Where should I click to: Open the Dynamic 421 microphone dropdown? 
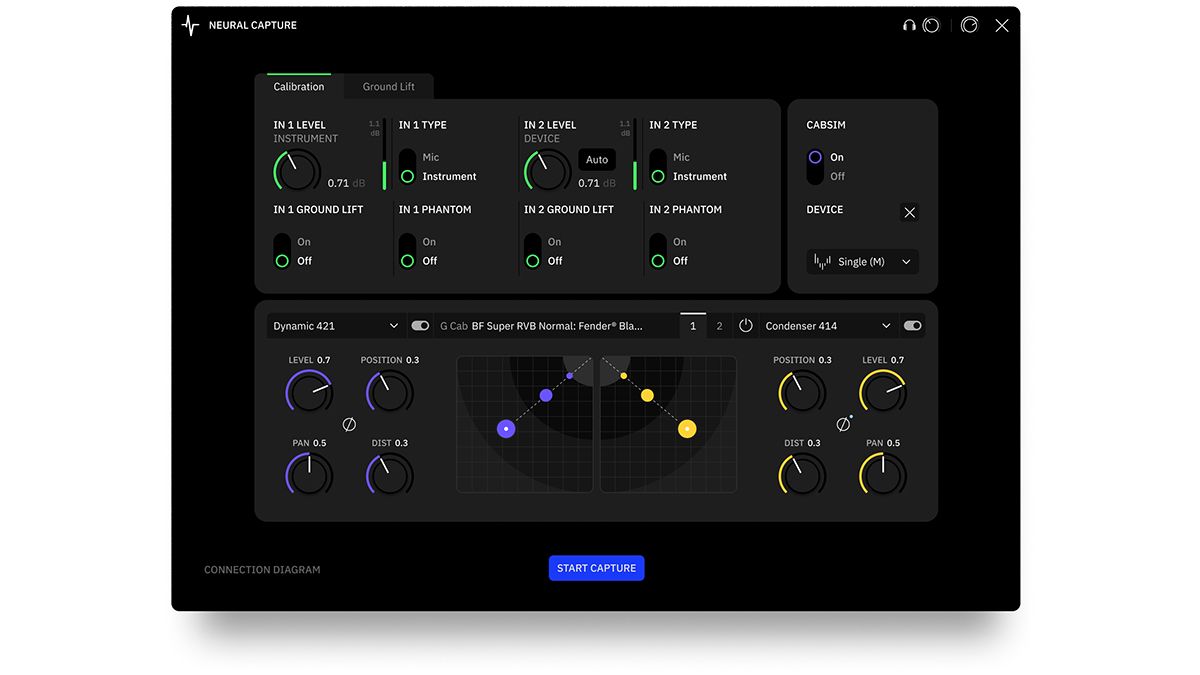click(x=335, y=325)
